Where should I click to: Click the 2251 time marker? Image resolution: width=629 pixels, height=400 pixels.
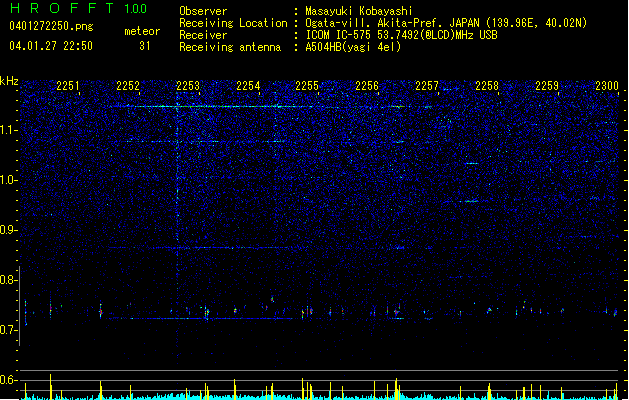[68, 86]
